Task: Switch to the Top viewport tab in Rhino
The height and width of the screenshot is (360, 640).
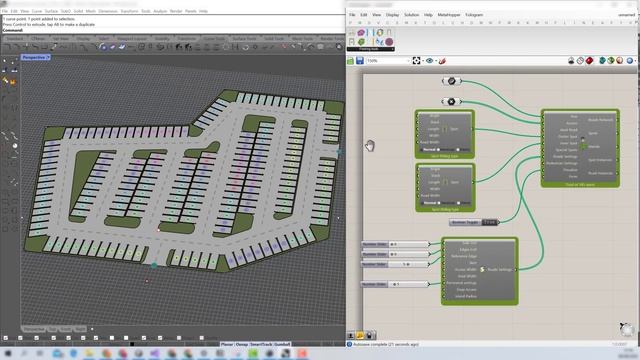Action: point(52,329)
